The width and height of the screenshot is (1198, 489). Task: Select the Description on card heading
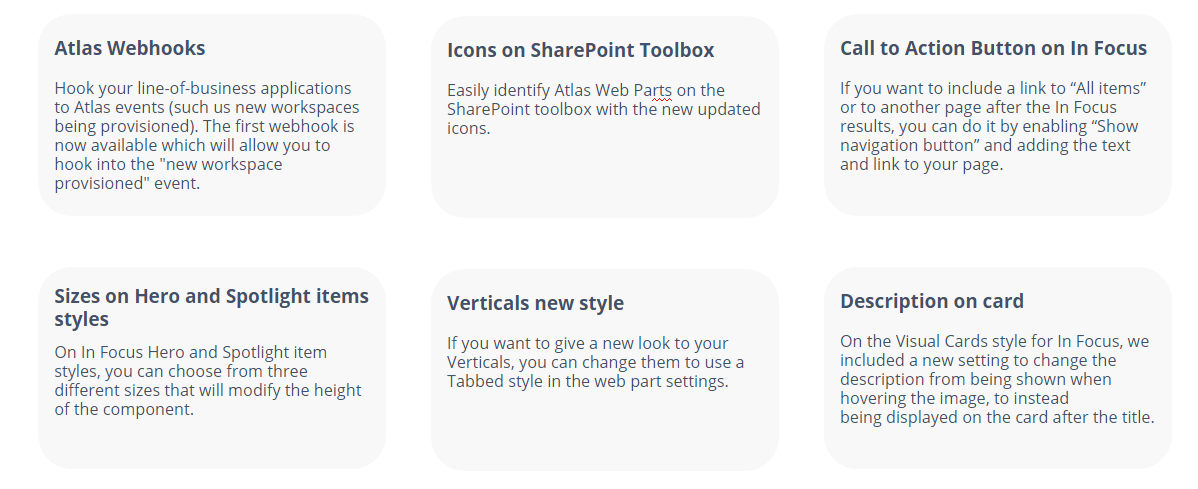tap(932, 301)
